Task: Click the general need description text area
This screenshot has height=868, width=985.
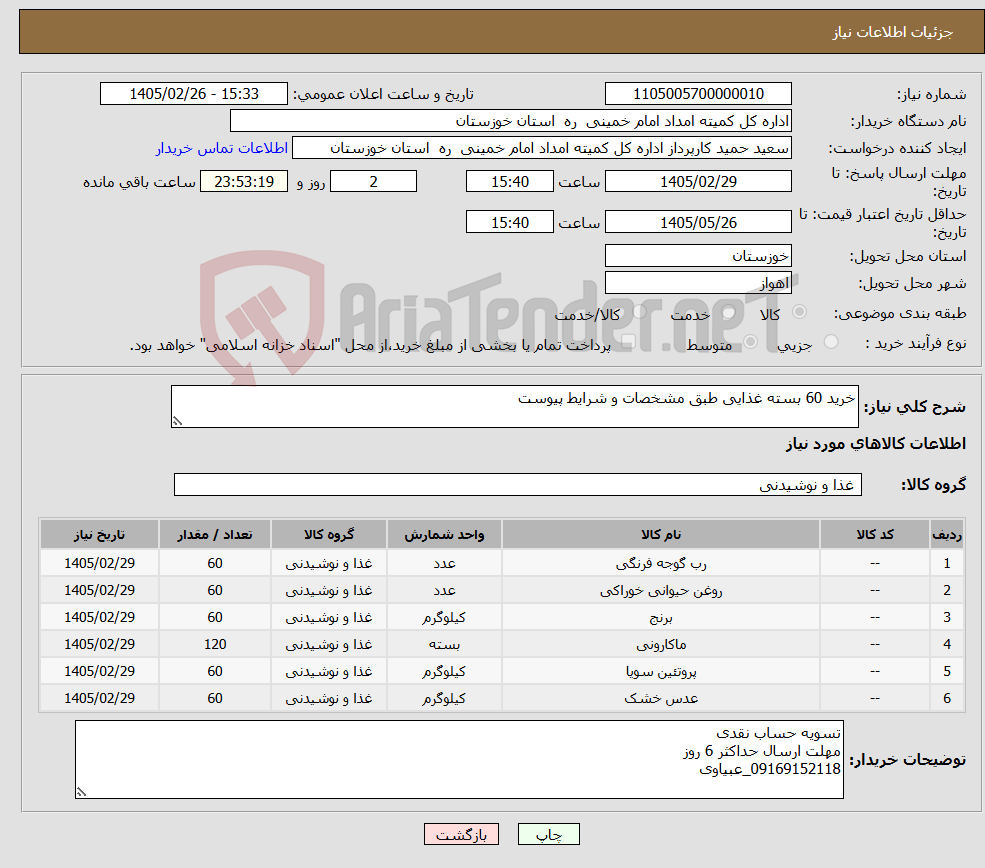Action: [x=514, y=406]
